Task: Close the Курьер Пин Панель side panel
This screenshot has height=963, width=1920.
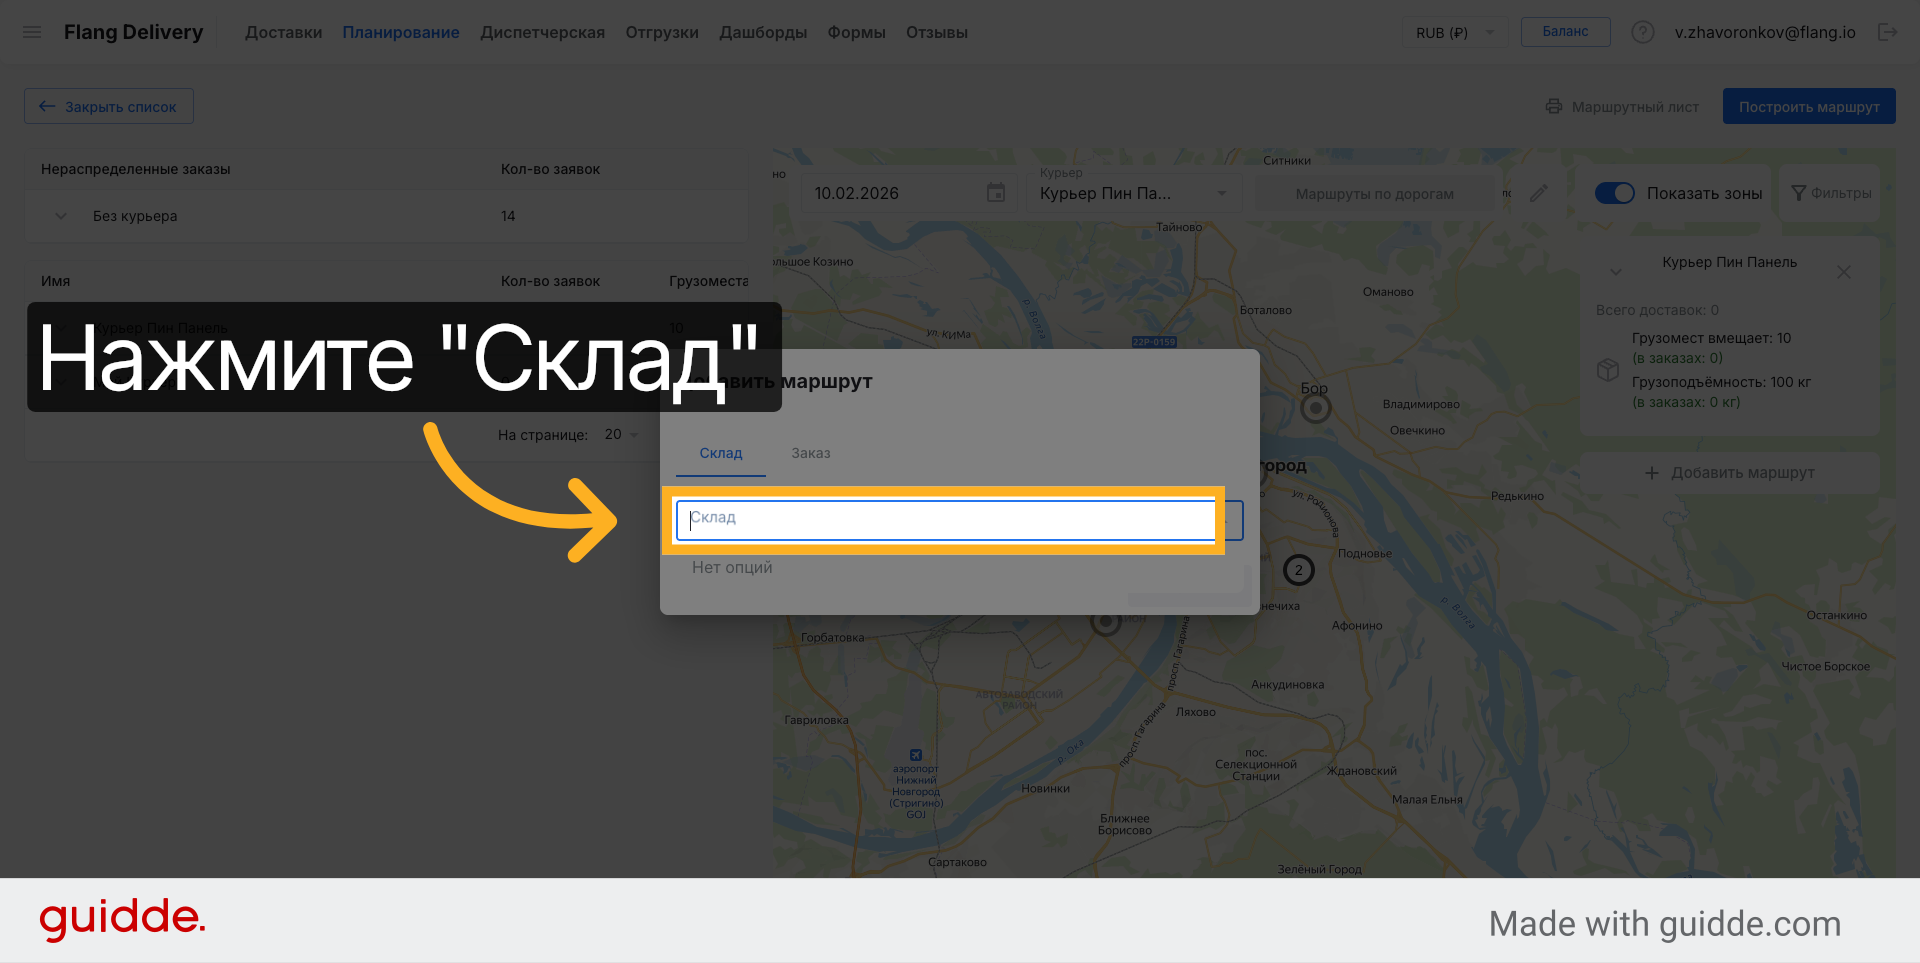Action: [1845, 271]
